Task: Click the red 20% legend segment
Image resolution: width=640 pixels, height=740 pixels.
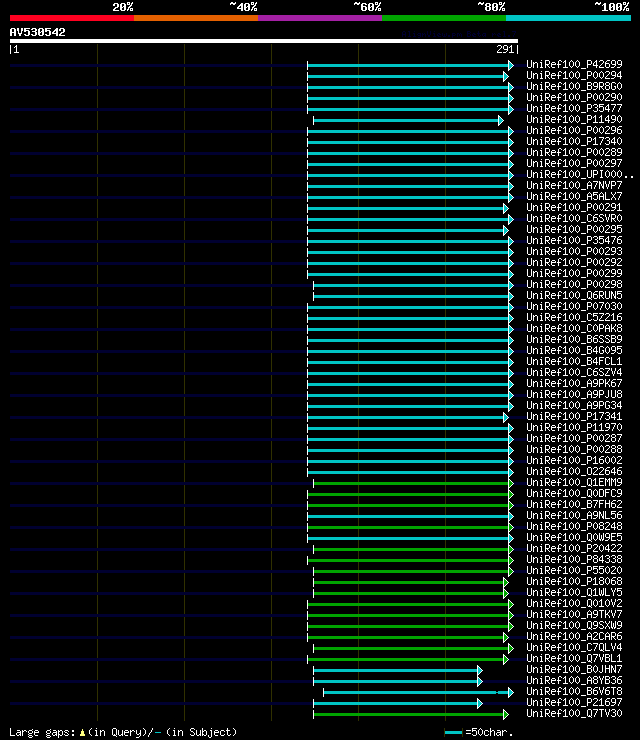Action: tap(72, 18)
